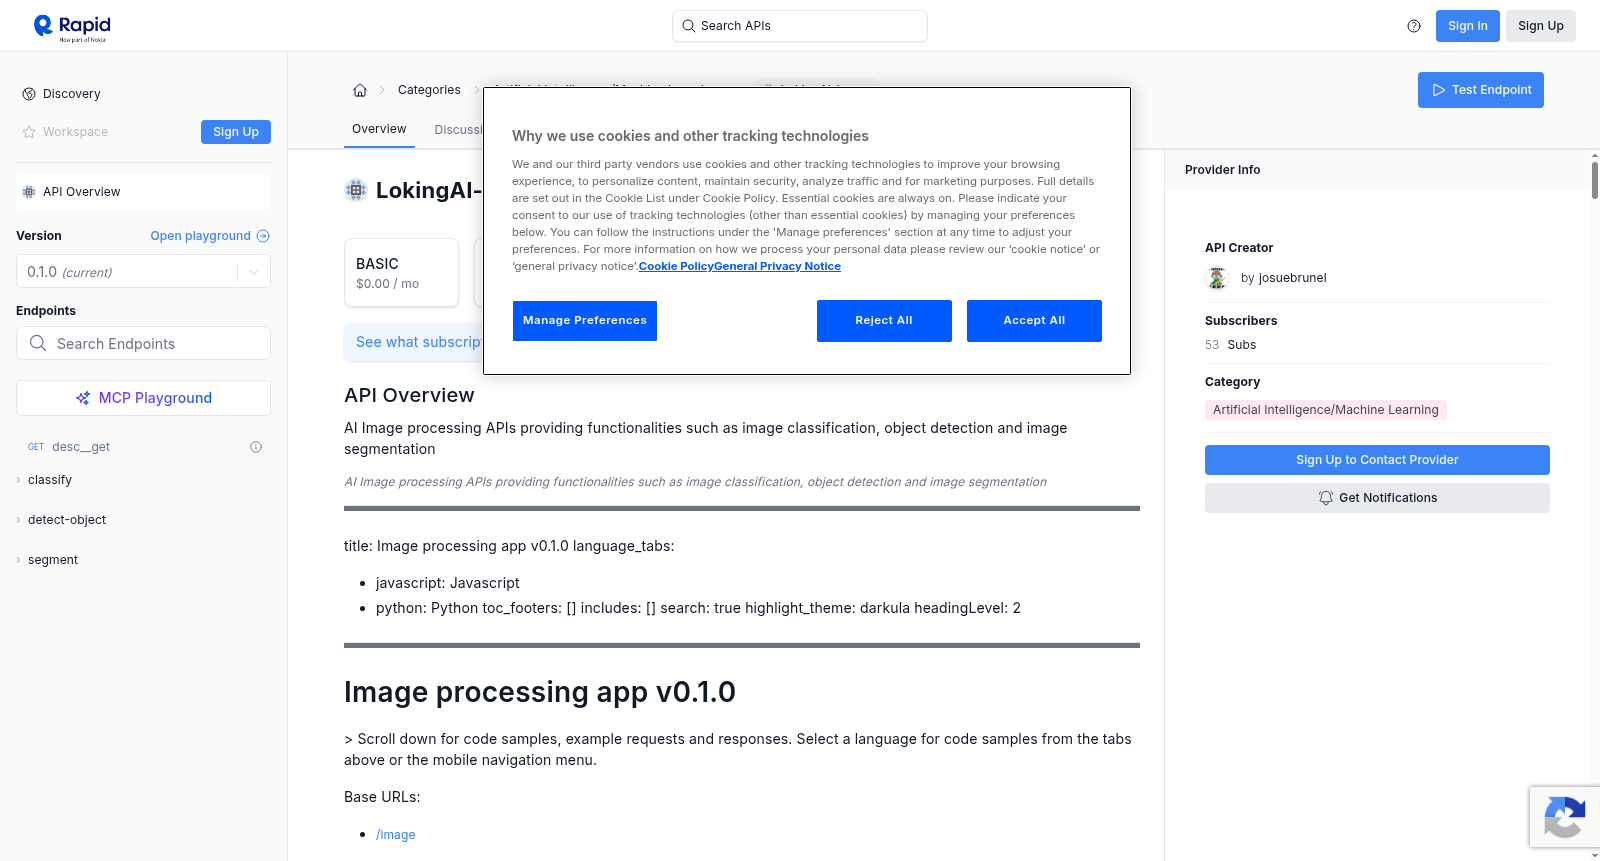Click the play icon on Test Endpoint
1600x861 pixels.
tap(1439, 90)
